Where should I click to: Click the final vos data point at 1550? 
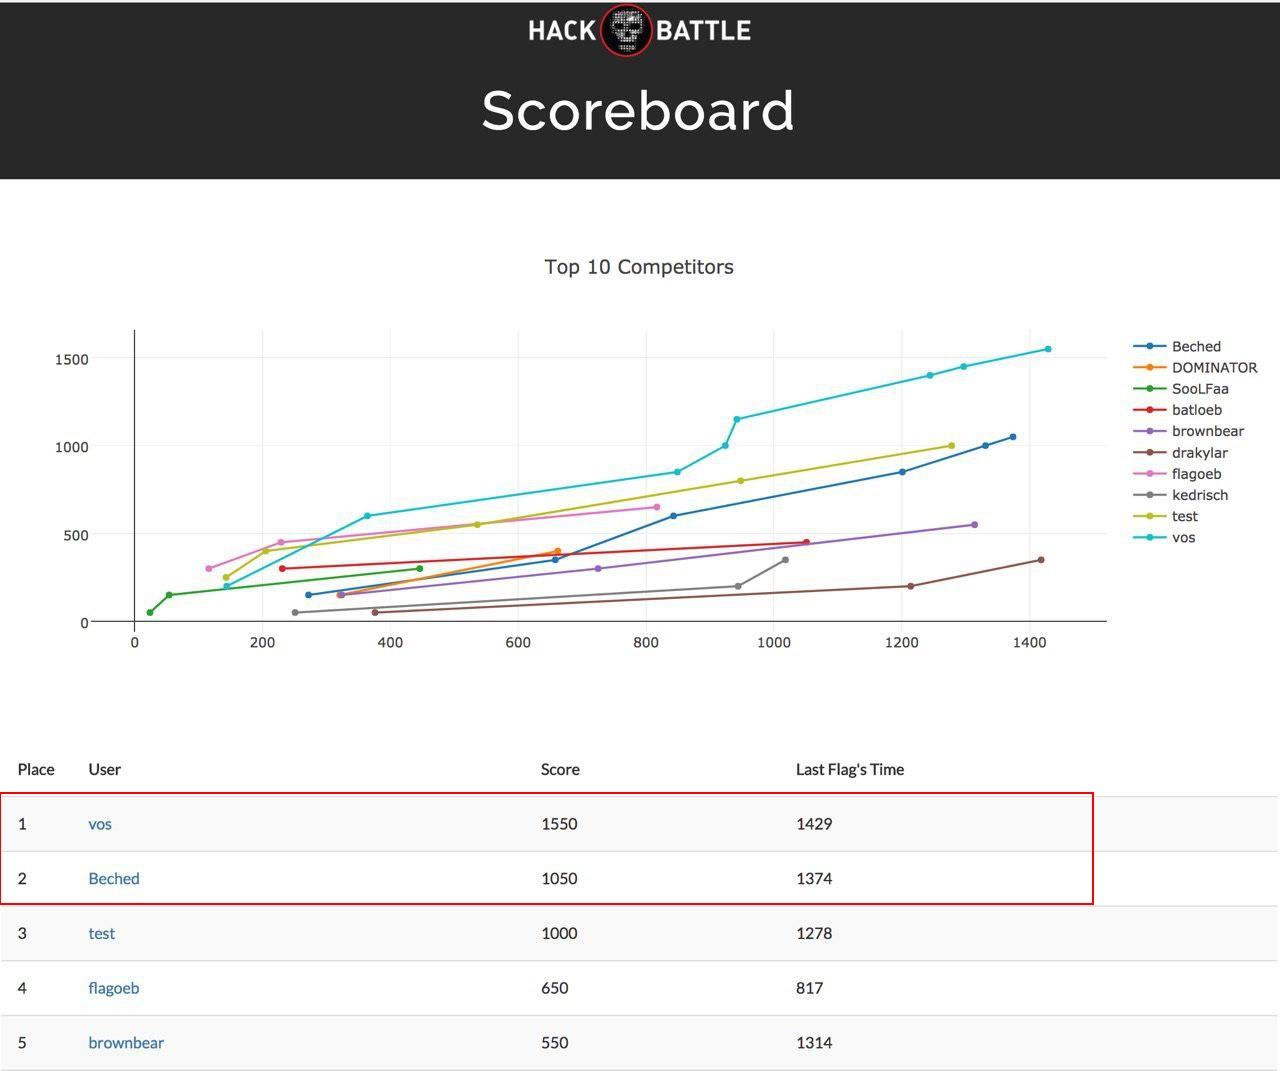(x=1048, y=349)
